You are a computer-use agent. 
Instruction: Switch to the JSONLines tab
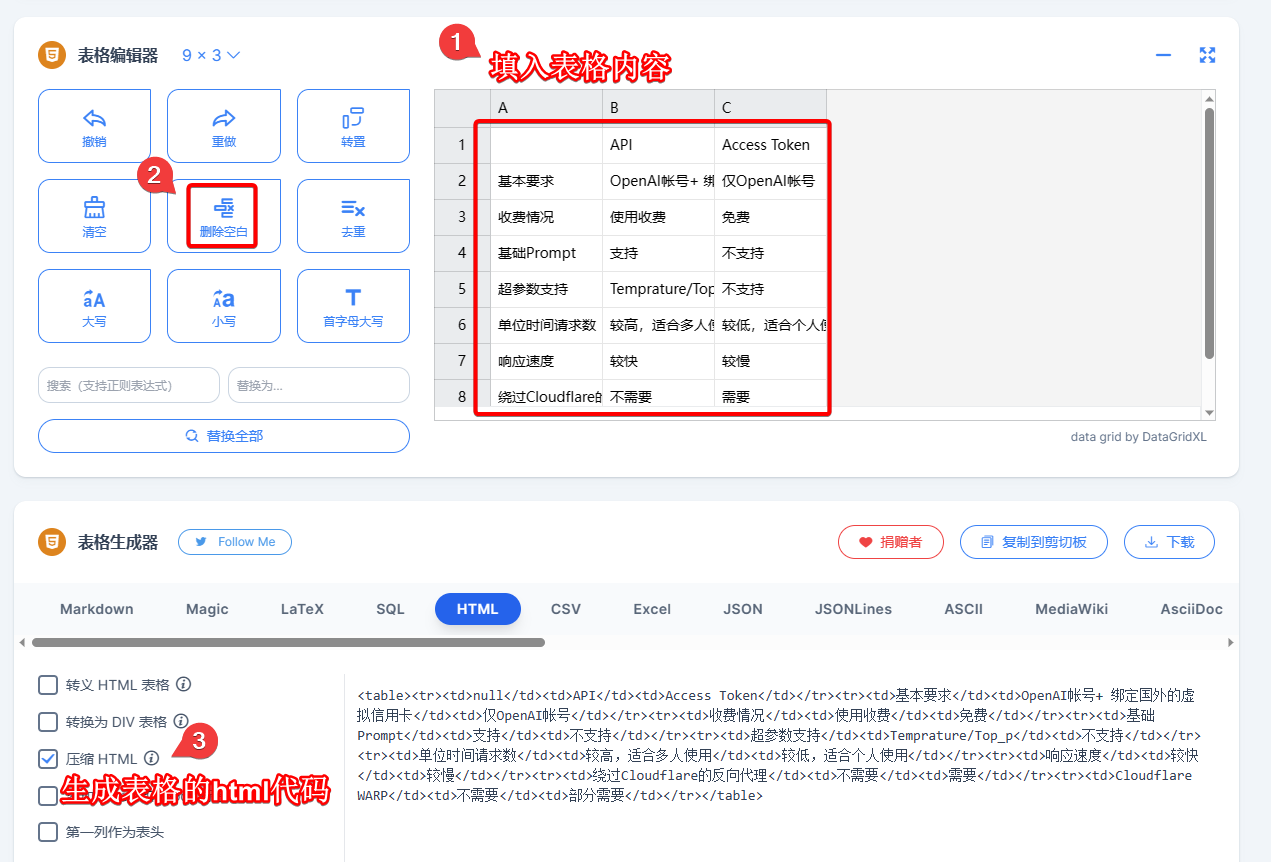(x=853, y=609)
